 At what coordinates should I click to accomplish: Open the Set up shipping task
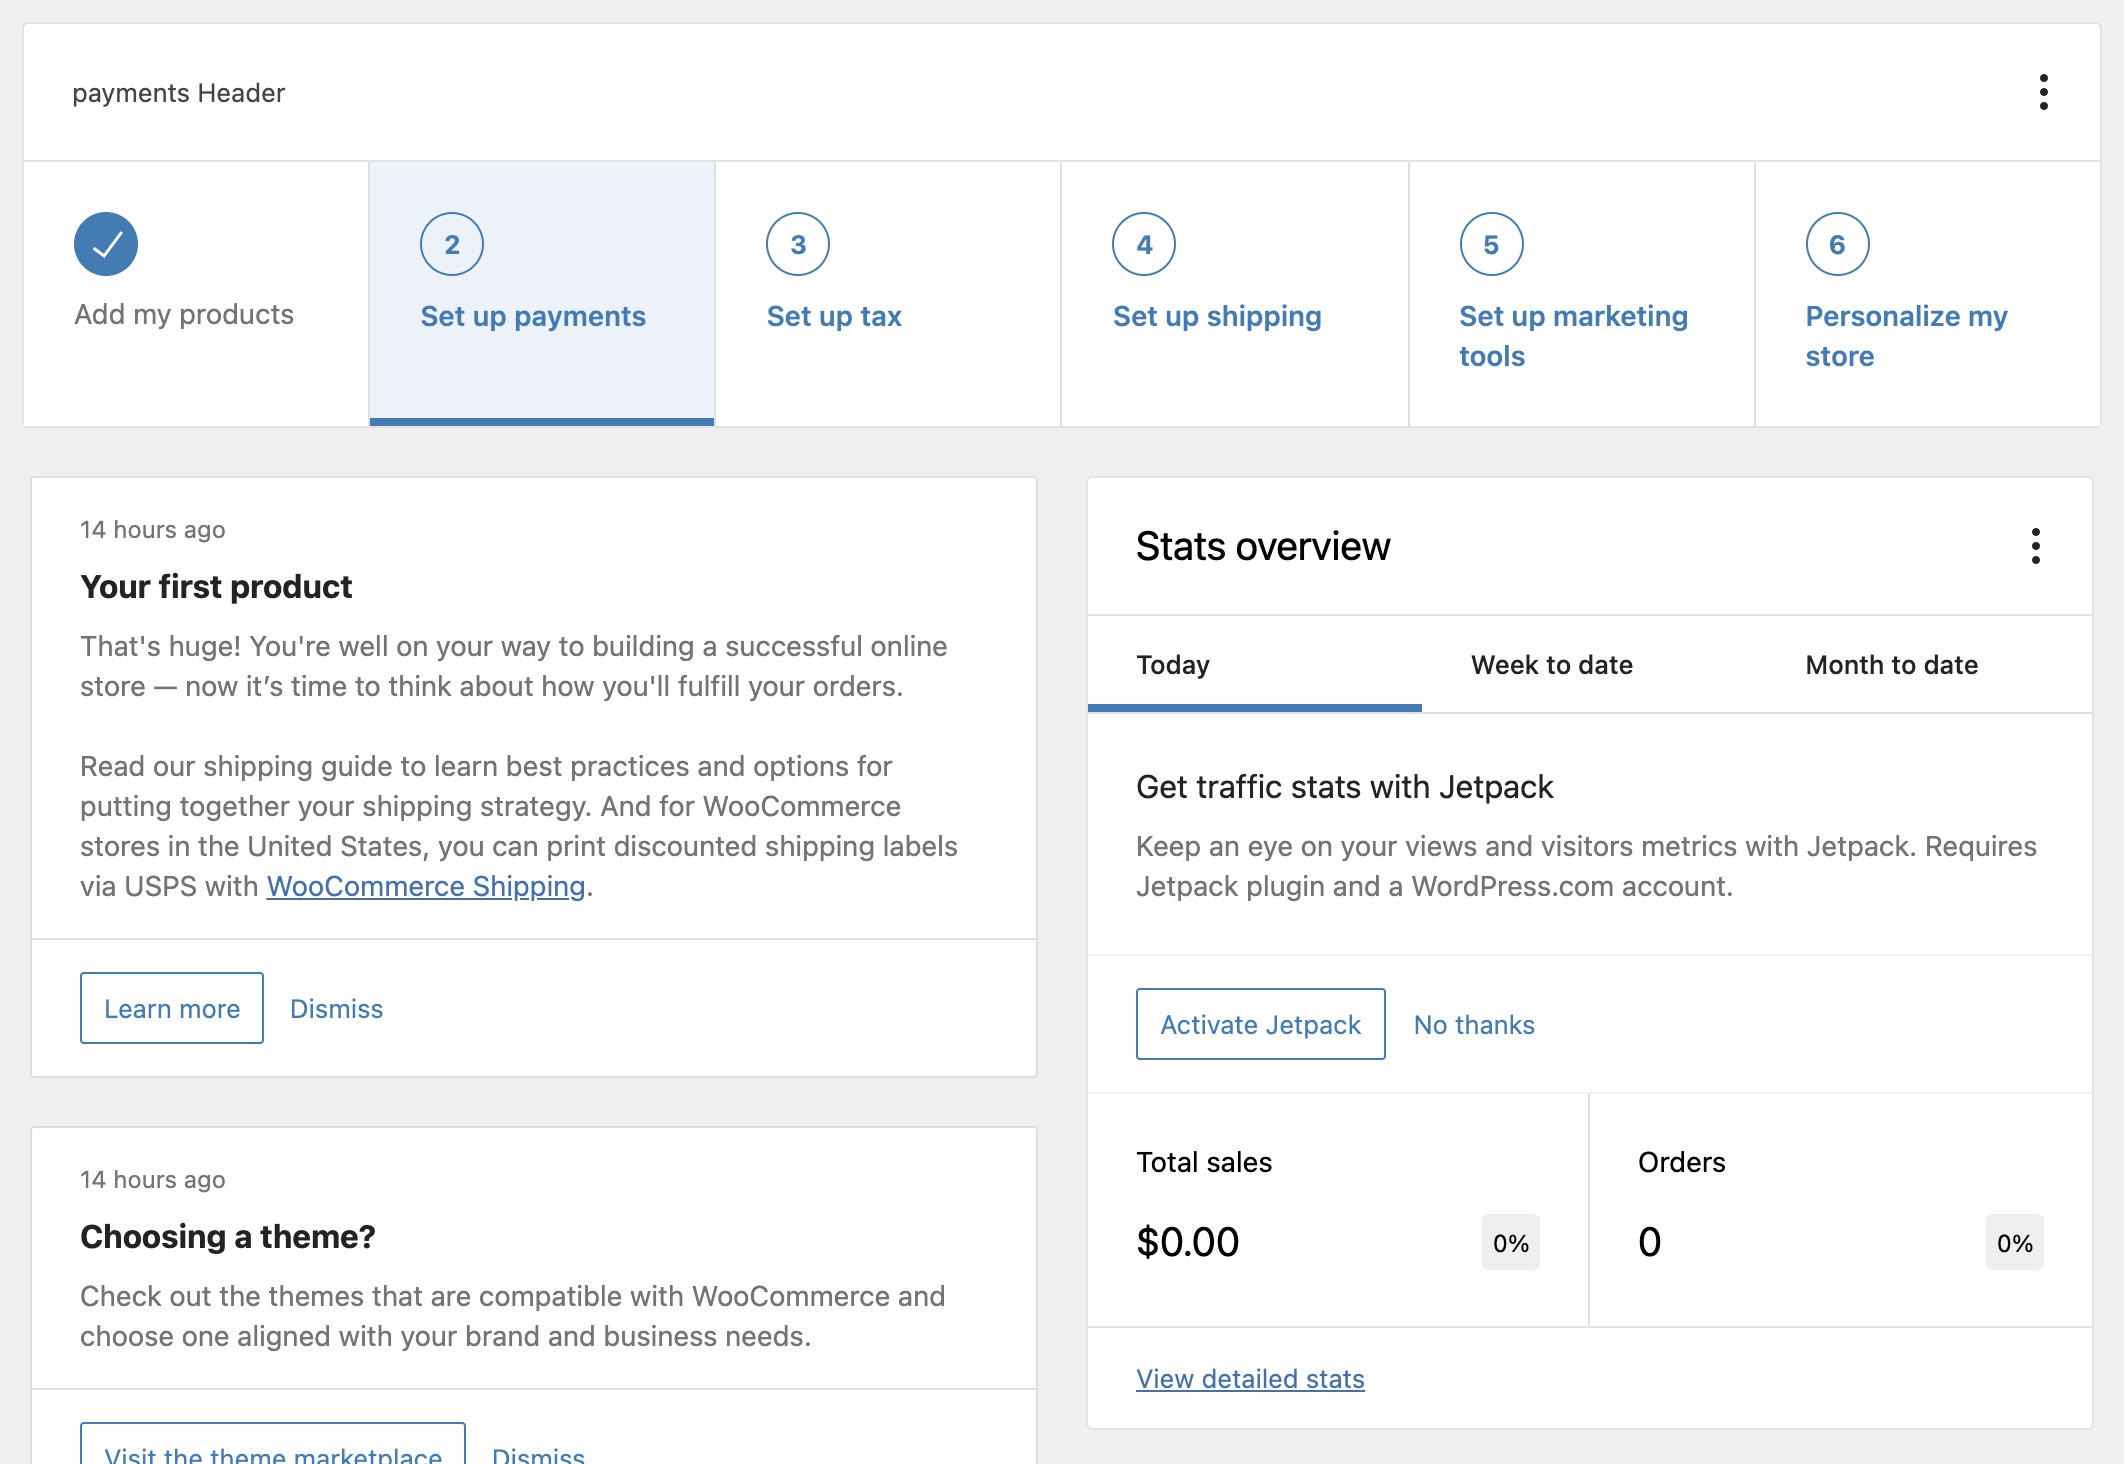point(1217,316)
